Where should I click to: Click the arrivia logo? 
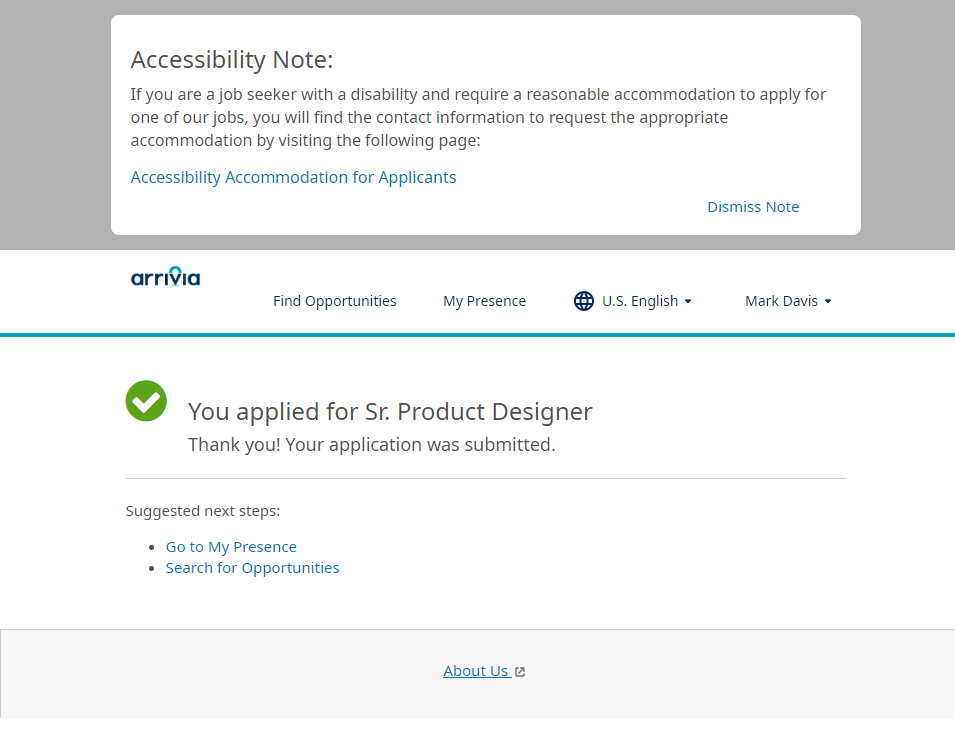pos(165,276)
